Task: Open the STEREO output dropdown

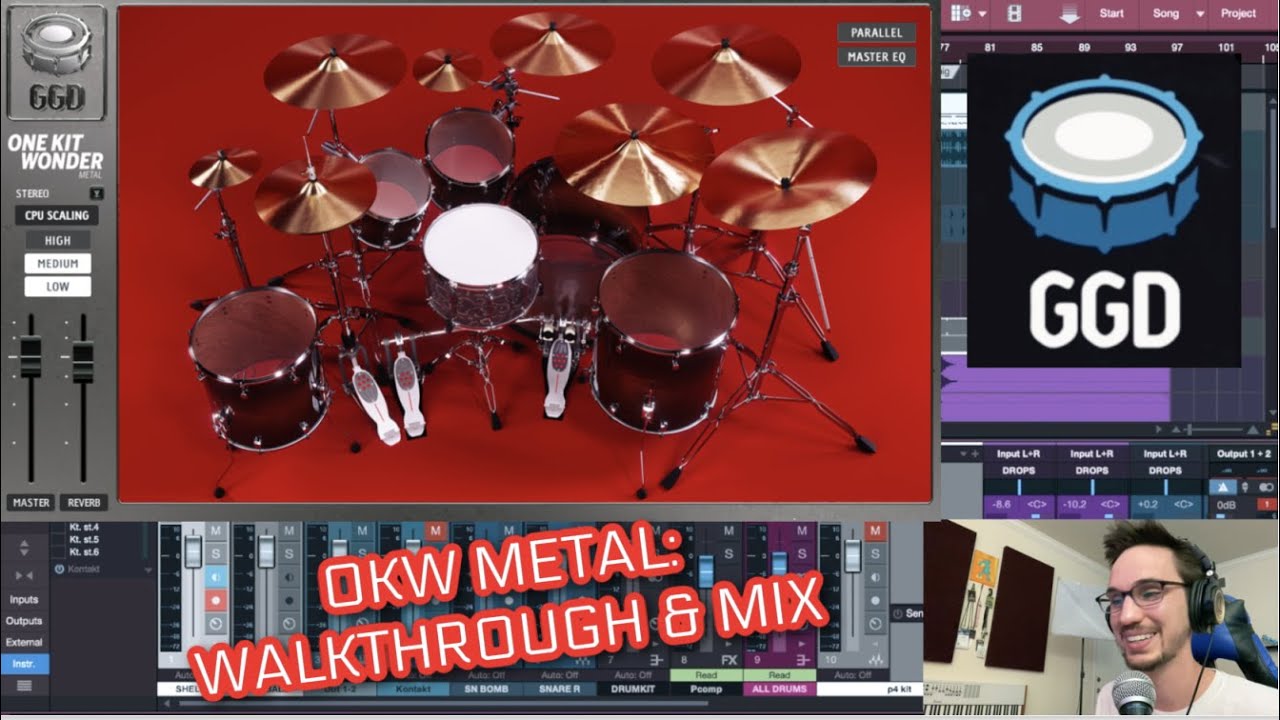Action: (x=96, y=193)
